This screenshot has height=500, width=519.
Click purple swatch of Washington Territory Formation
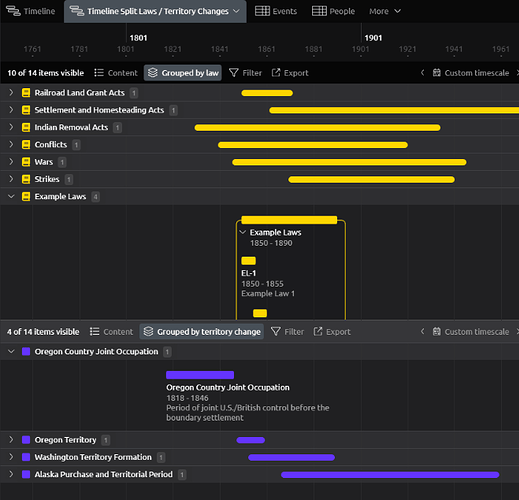26,457
